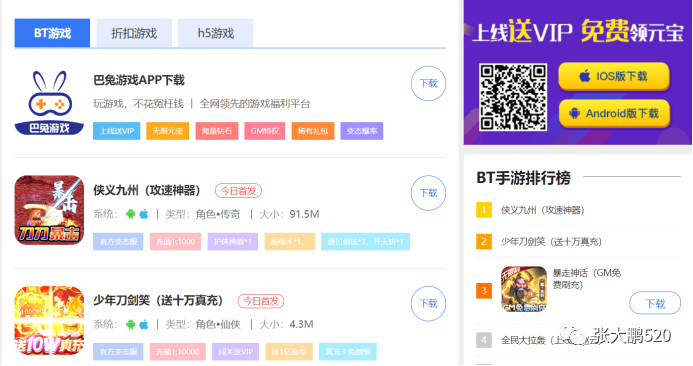This screenshot has height=366, width=693.
Task: Click 类型：角色•仙侠 text
Action: pyautogui.click(x=203, y=324)
